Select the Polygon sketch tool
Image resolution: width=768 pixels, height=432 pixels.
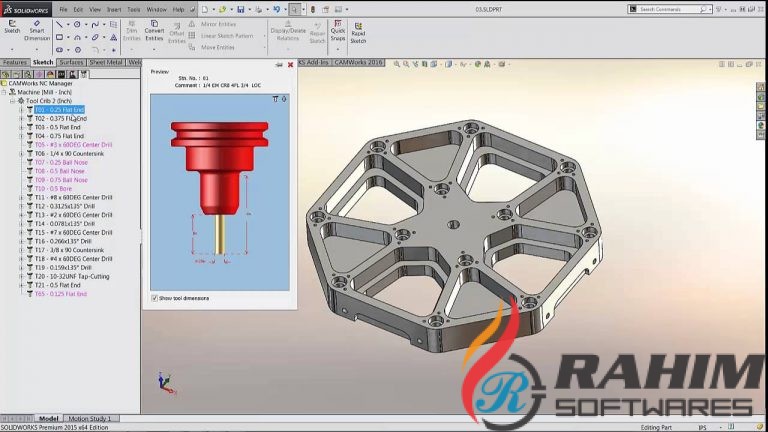pyautogui.click(x=77, y=49)
